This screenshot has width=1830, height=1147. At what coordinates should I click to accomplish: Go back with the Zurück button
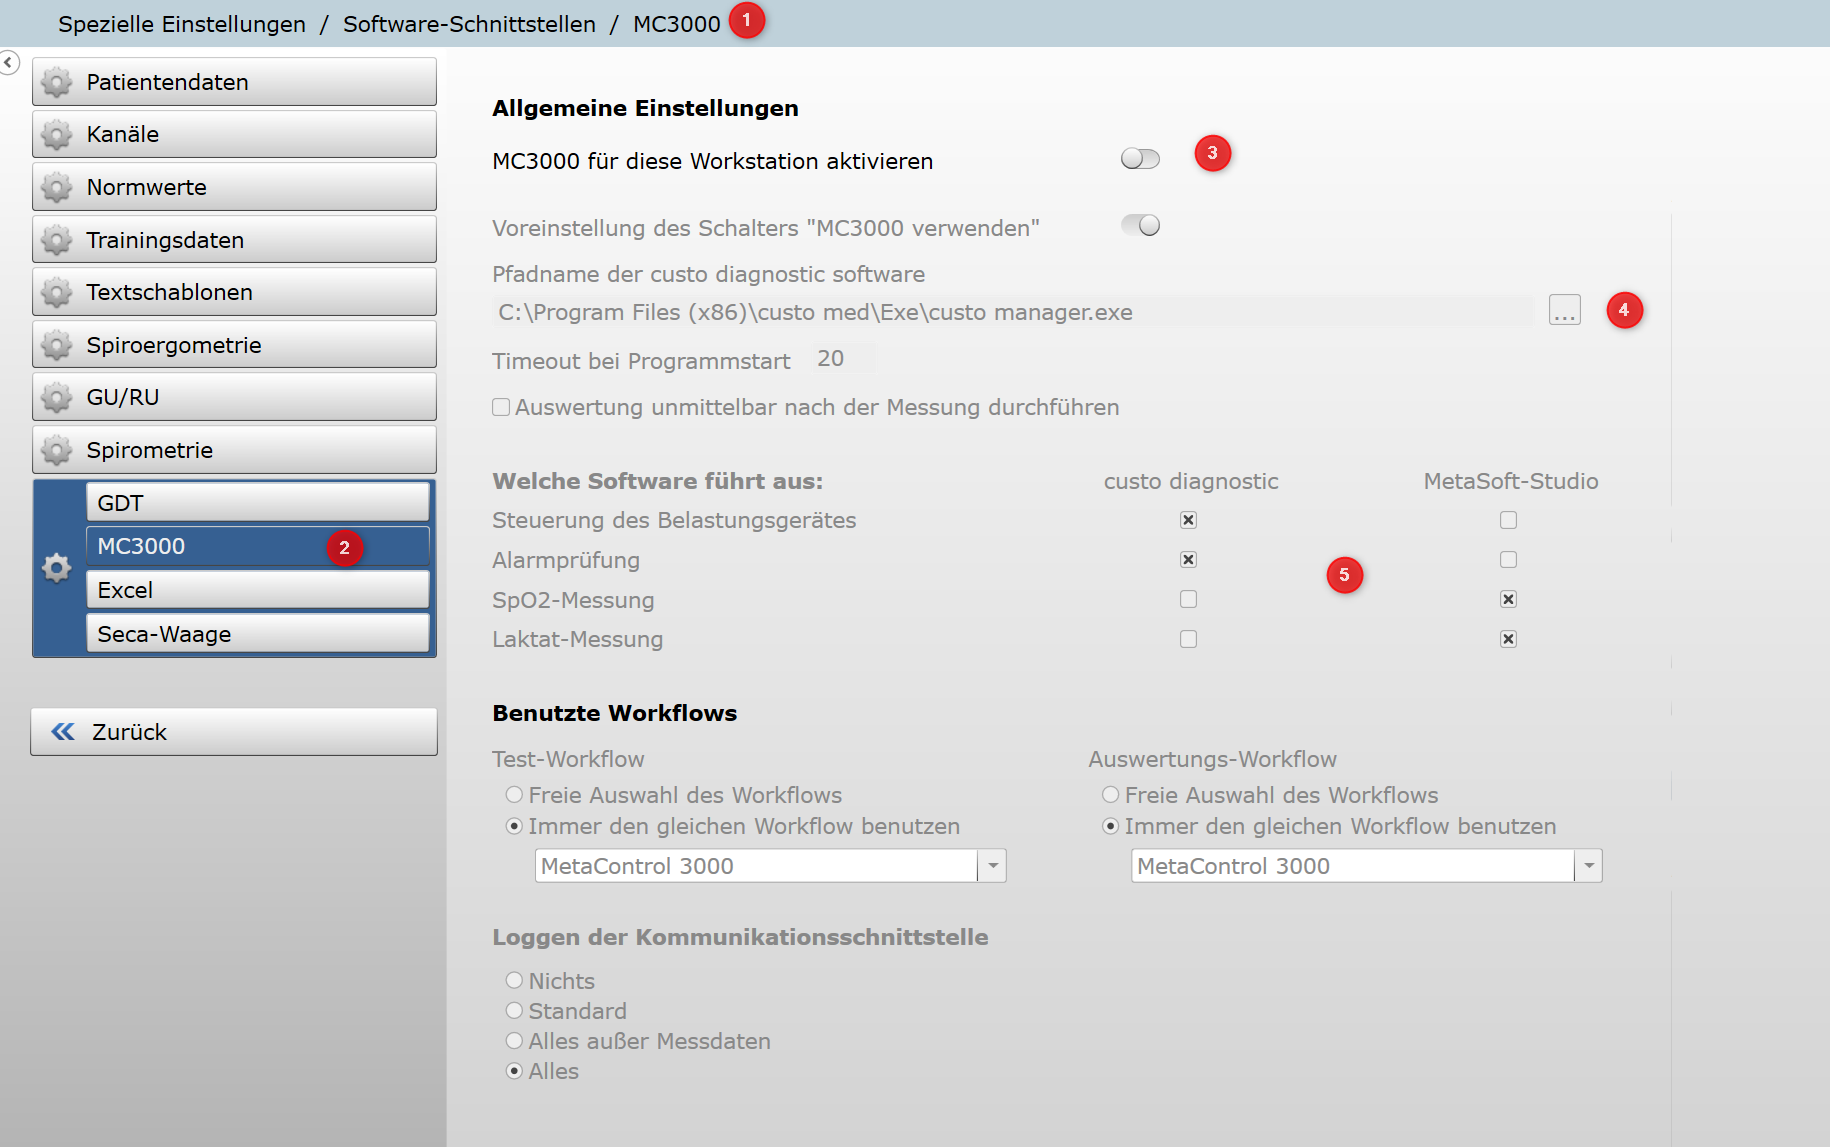click(x=234, y=732)
